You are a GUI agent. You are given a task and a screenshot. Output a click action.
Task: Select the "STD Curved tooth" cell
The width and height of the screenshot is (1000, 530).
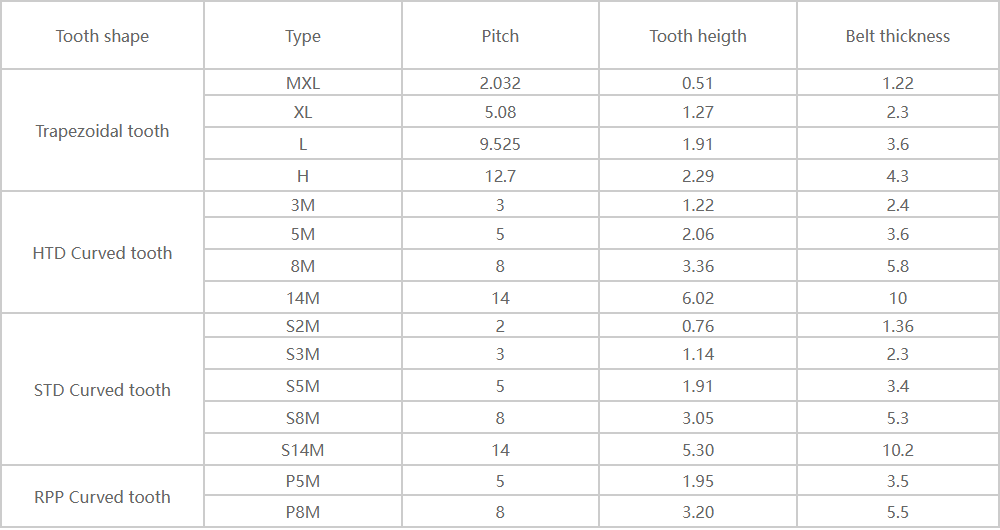(x=102, y=390)
